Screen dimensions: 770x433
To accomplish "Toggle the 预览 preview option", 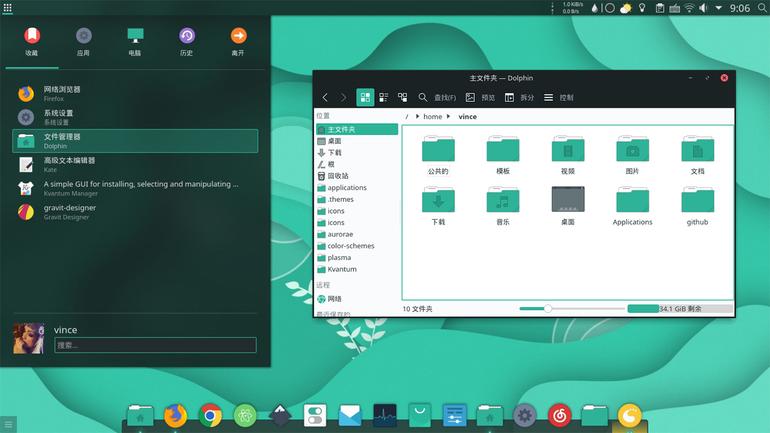I will pos(480,98).
